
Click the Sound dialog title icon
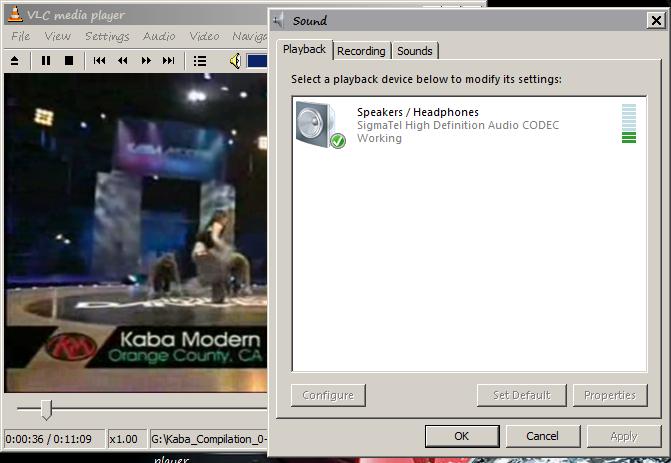(279, 20)
